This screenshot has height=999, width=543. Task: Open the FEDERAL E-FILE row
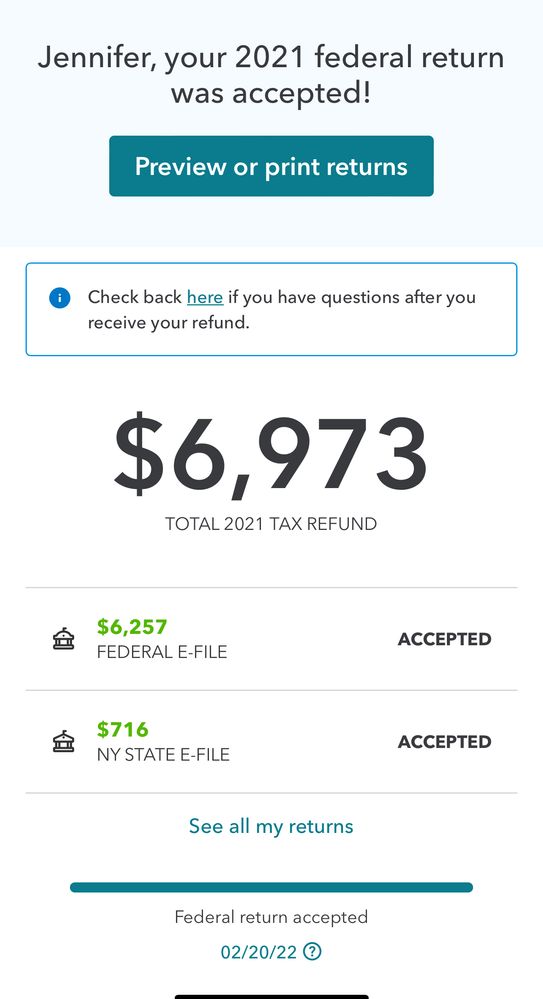[271, 639]
